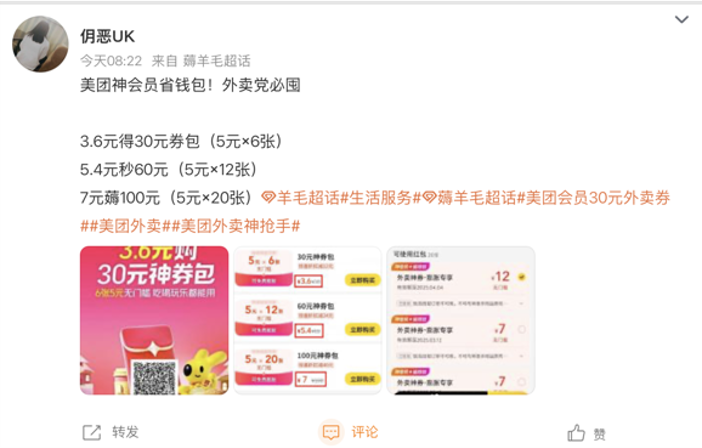Viewport: 702px width, 448px height.
Task: Click the repost share icon
Action: tap(92, 432)
